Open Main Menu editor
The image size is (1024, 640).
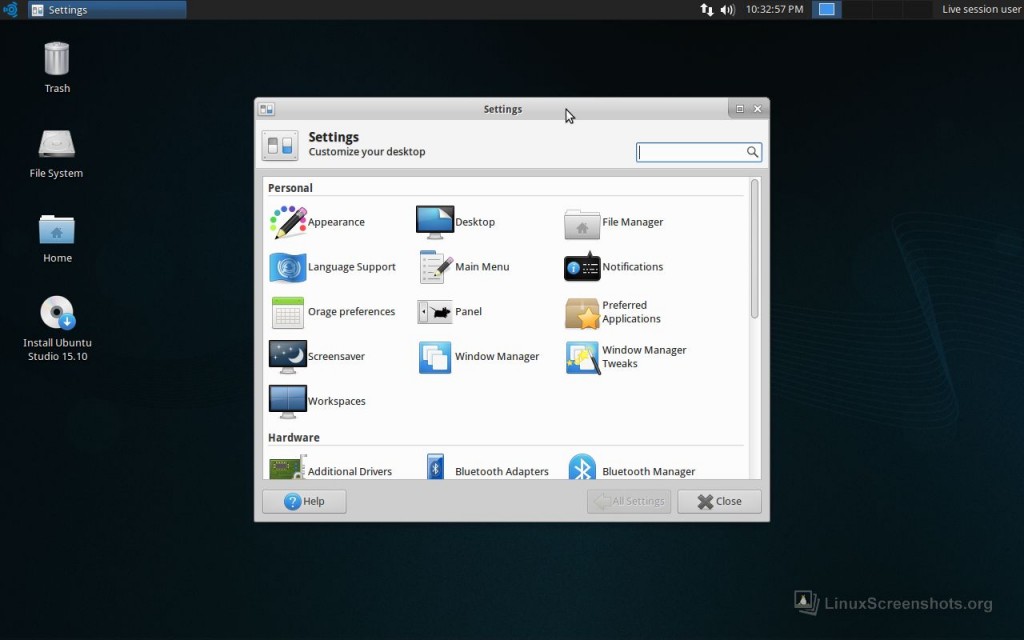coord(435,267)
